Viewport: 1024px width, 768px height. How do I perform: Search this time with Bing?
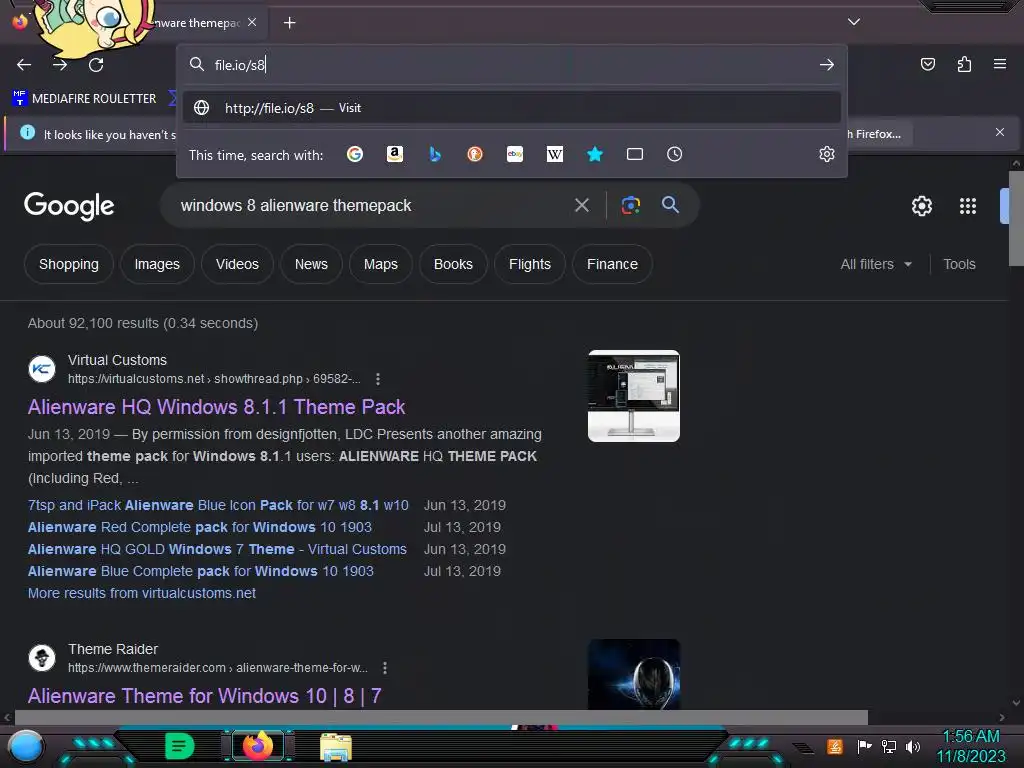pos(435,154)
